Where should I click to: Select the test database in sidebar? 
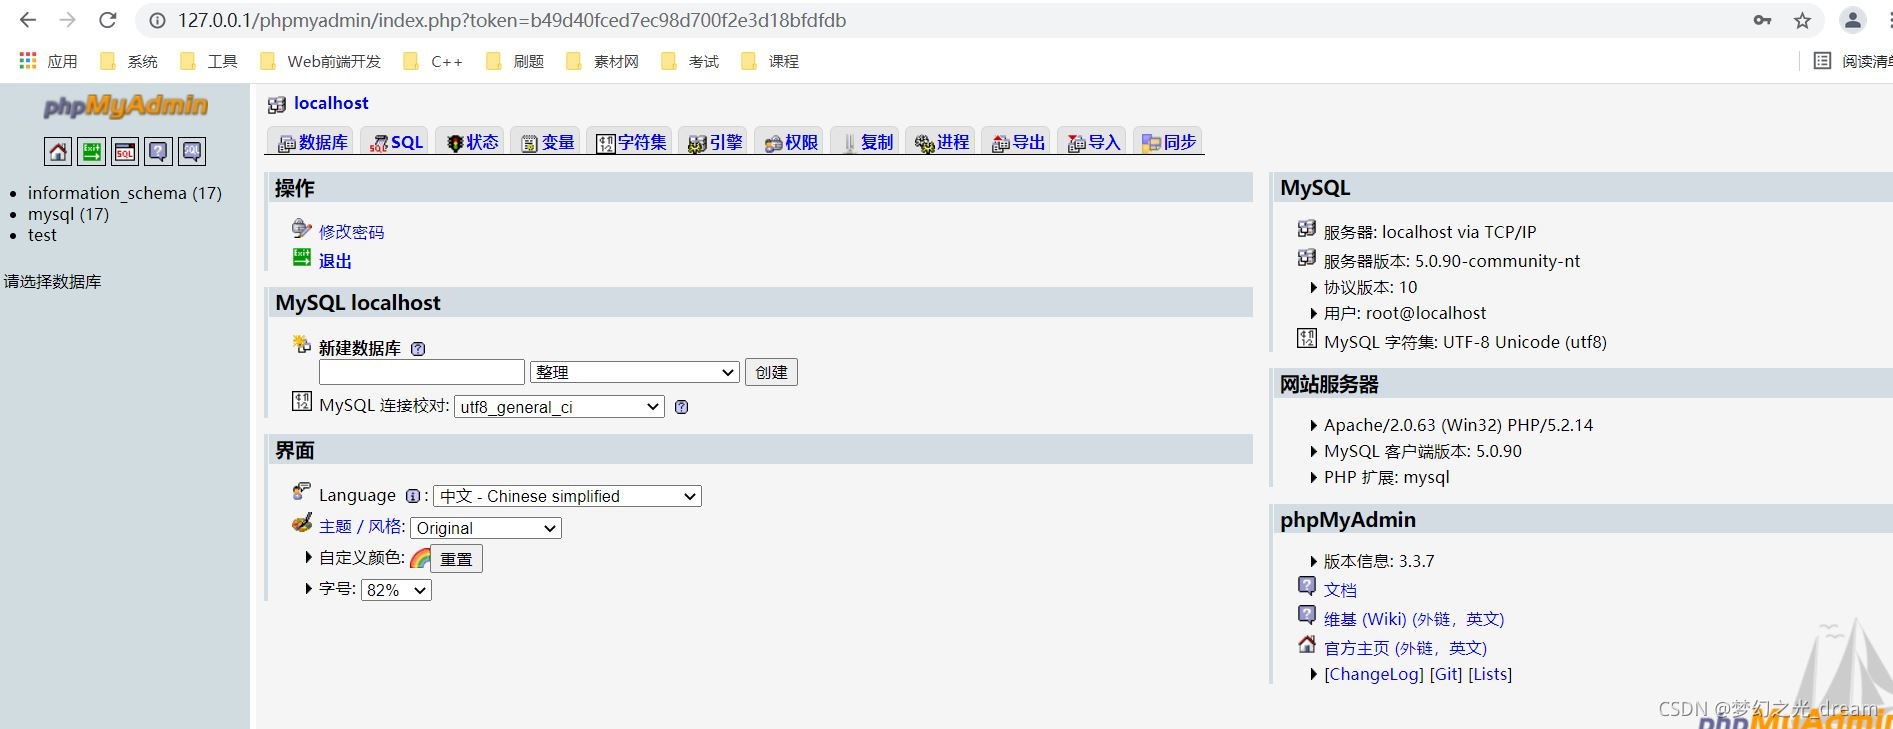42,235
